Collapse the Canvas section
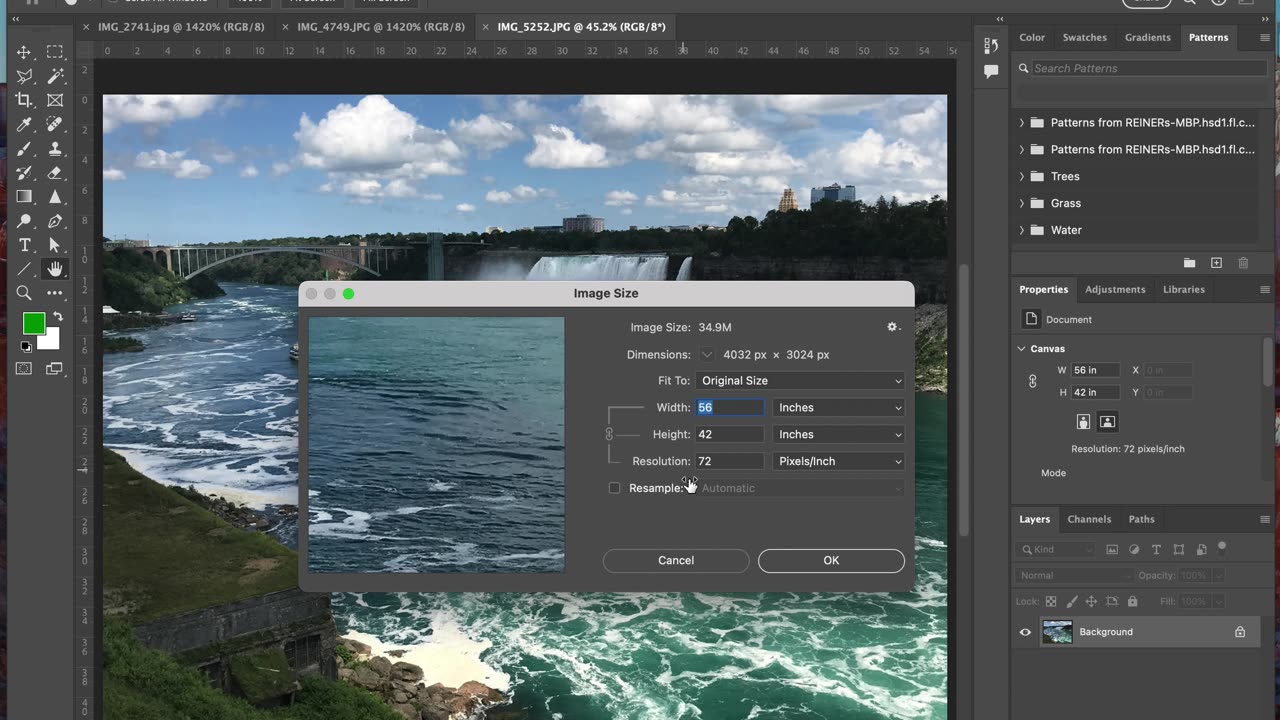Screen dimensions: 1280x720 (x=1021, y=349)
